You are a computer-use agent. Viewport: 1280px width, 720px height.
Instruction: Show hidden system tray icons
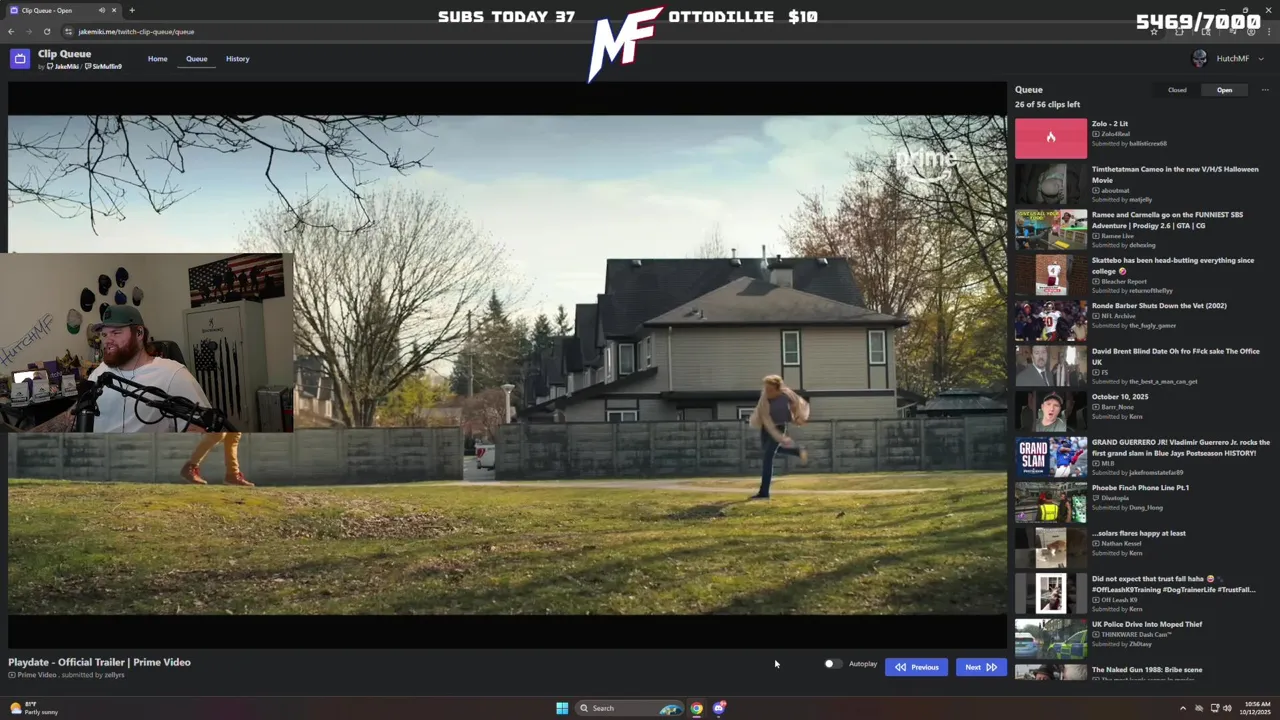pos(1182,708)
